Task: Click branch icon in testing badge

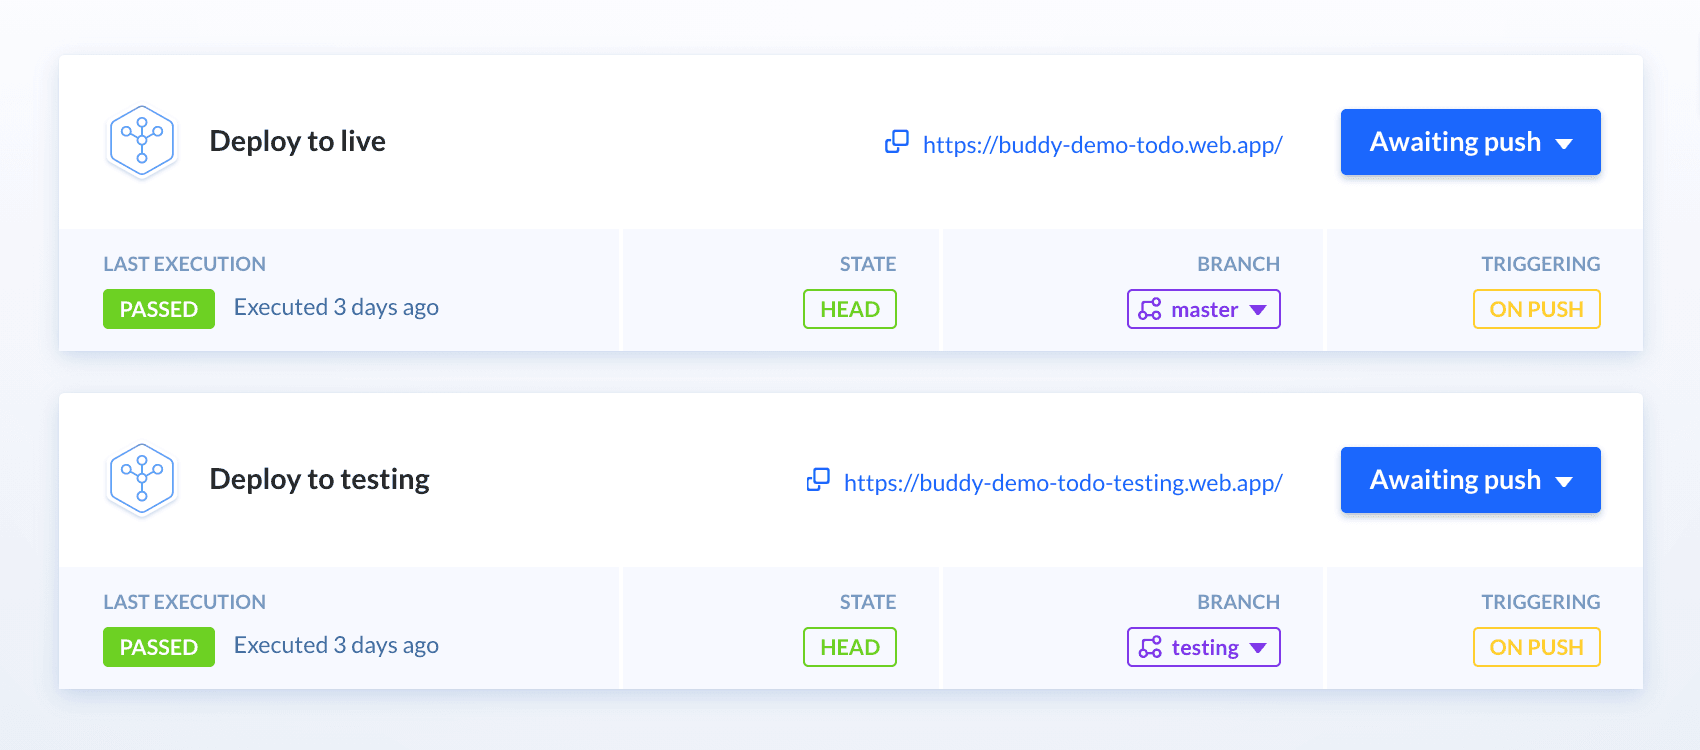Action: [1150, 647]
